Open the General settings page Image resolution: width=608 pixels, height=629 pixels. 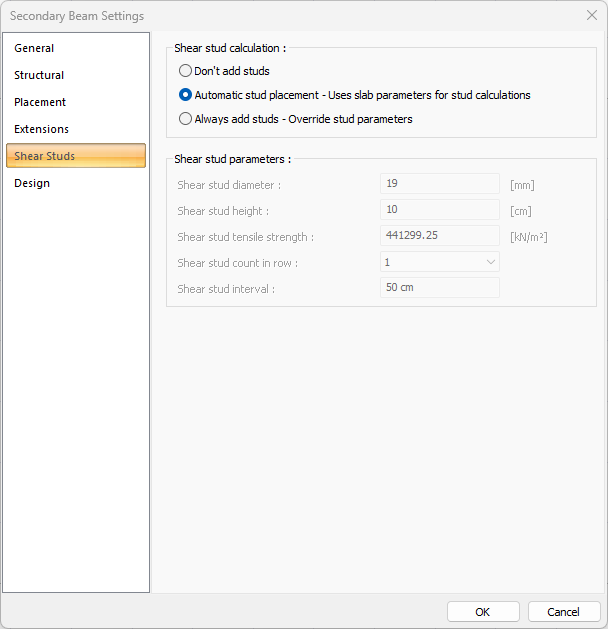tap(35, 48)
